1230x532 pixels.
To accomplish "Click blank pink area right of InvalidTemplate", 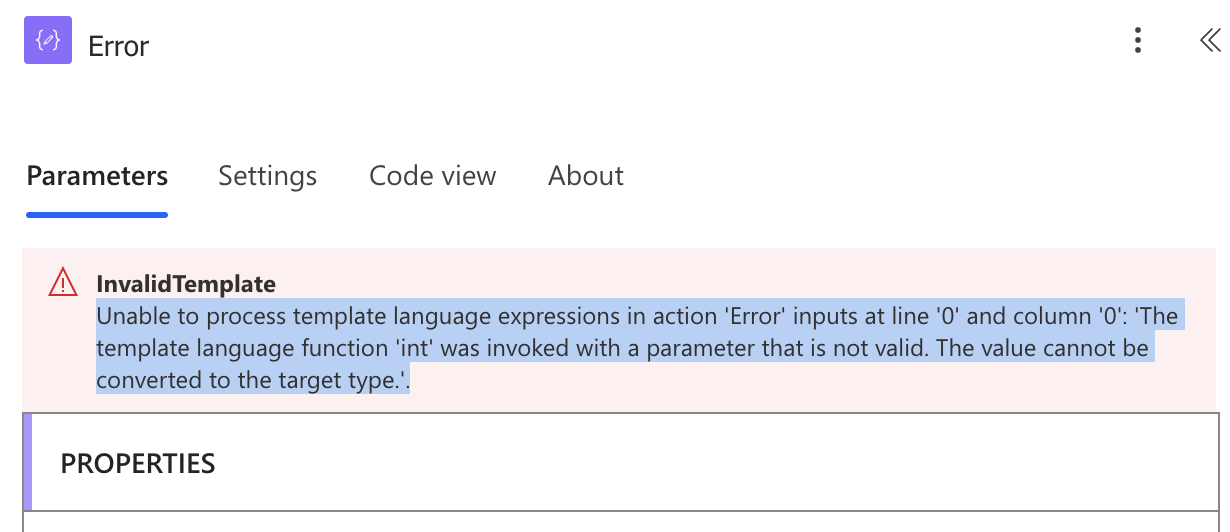I will click(x=740, y=283).
